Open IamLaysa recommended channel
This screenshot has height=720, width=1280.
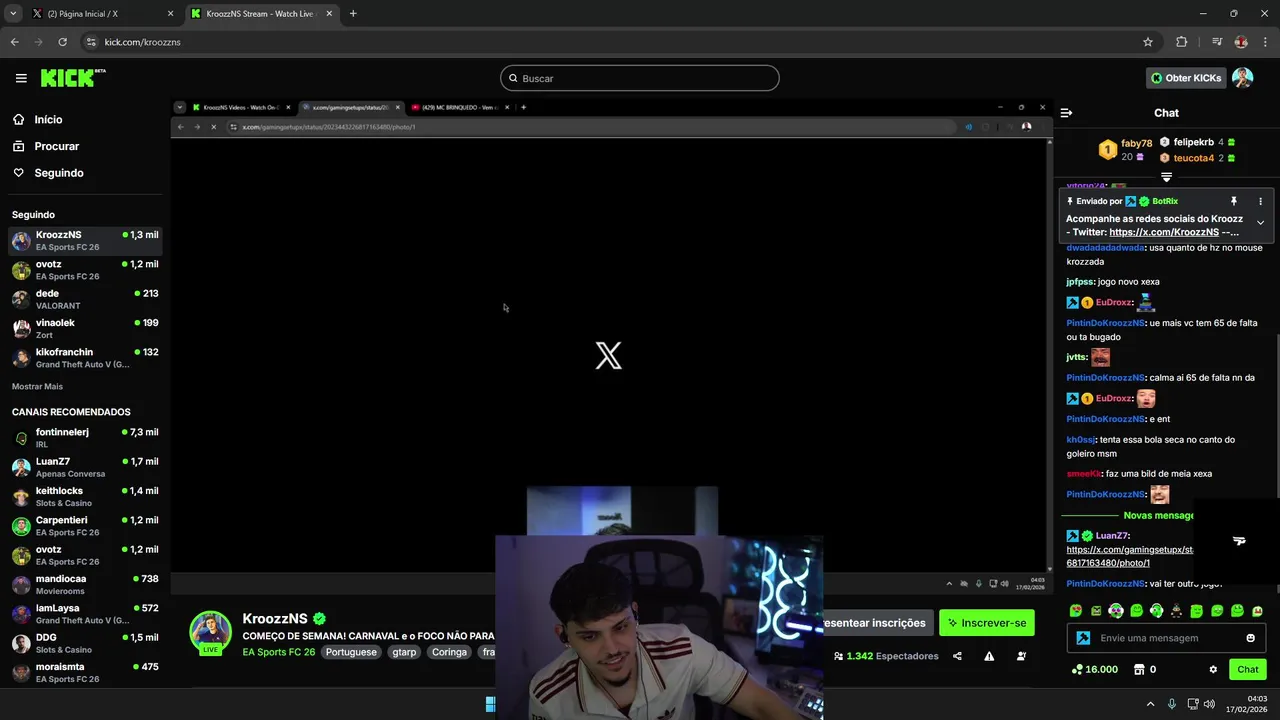(x=84, y=614)
